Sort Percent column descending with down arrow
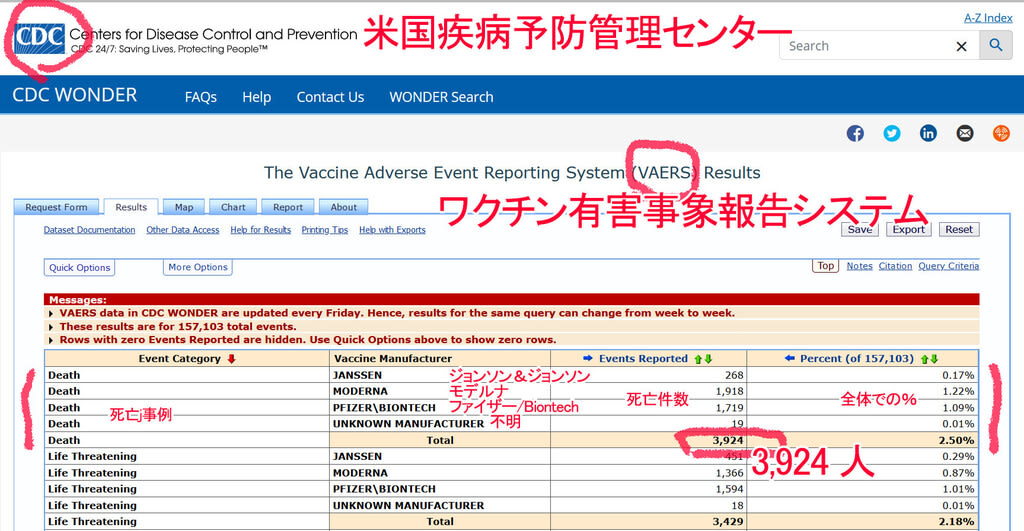The height and width of the screenshot is (531, 1024). (x=934, y=359)
